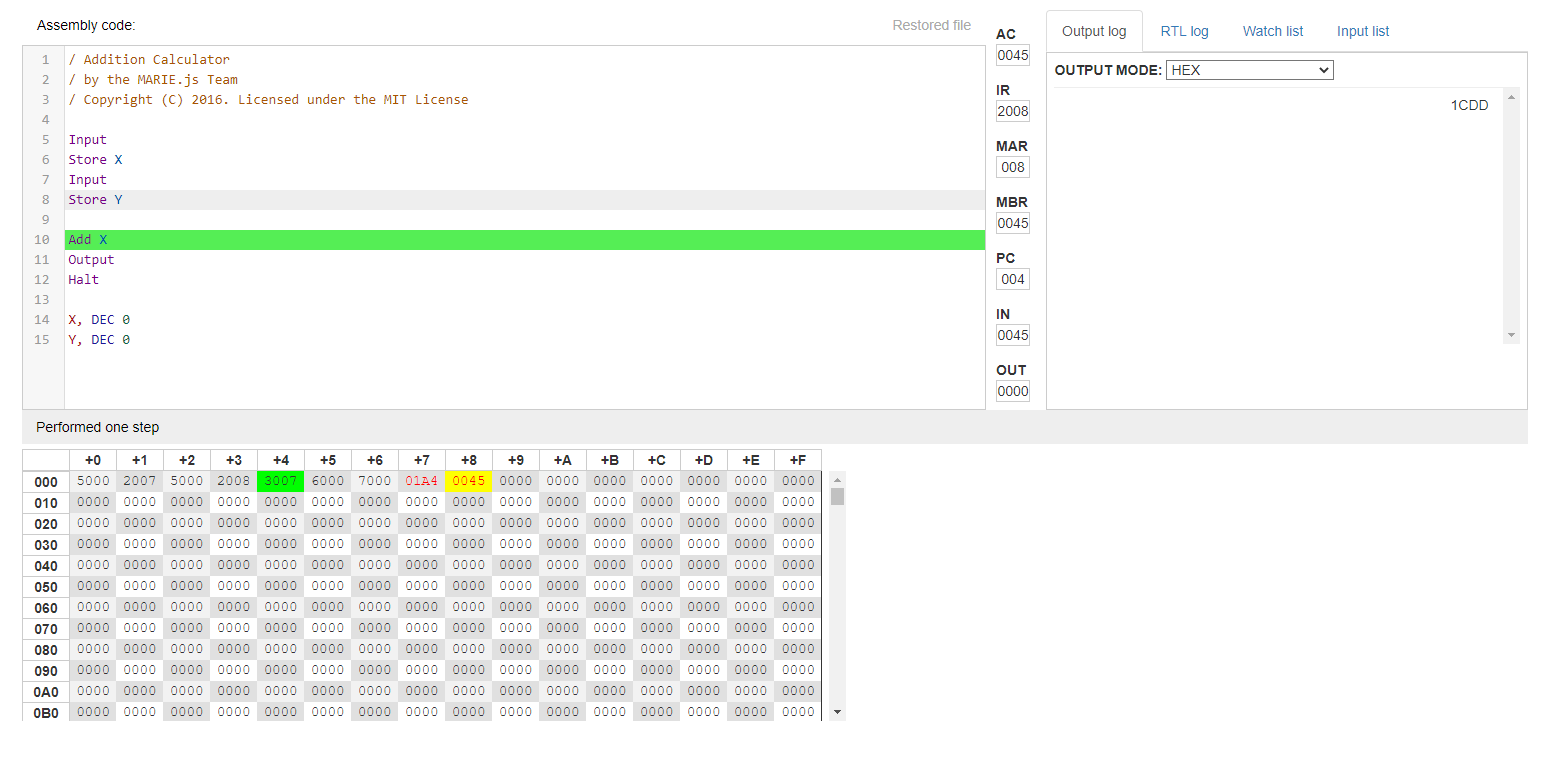Click row header 0B0 in memory table
Image resolution: width=1549 pixels, height=768 pixels.
click(46, 713)
